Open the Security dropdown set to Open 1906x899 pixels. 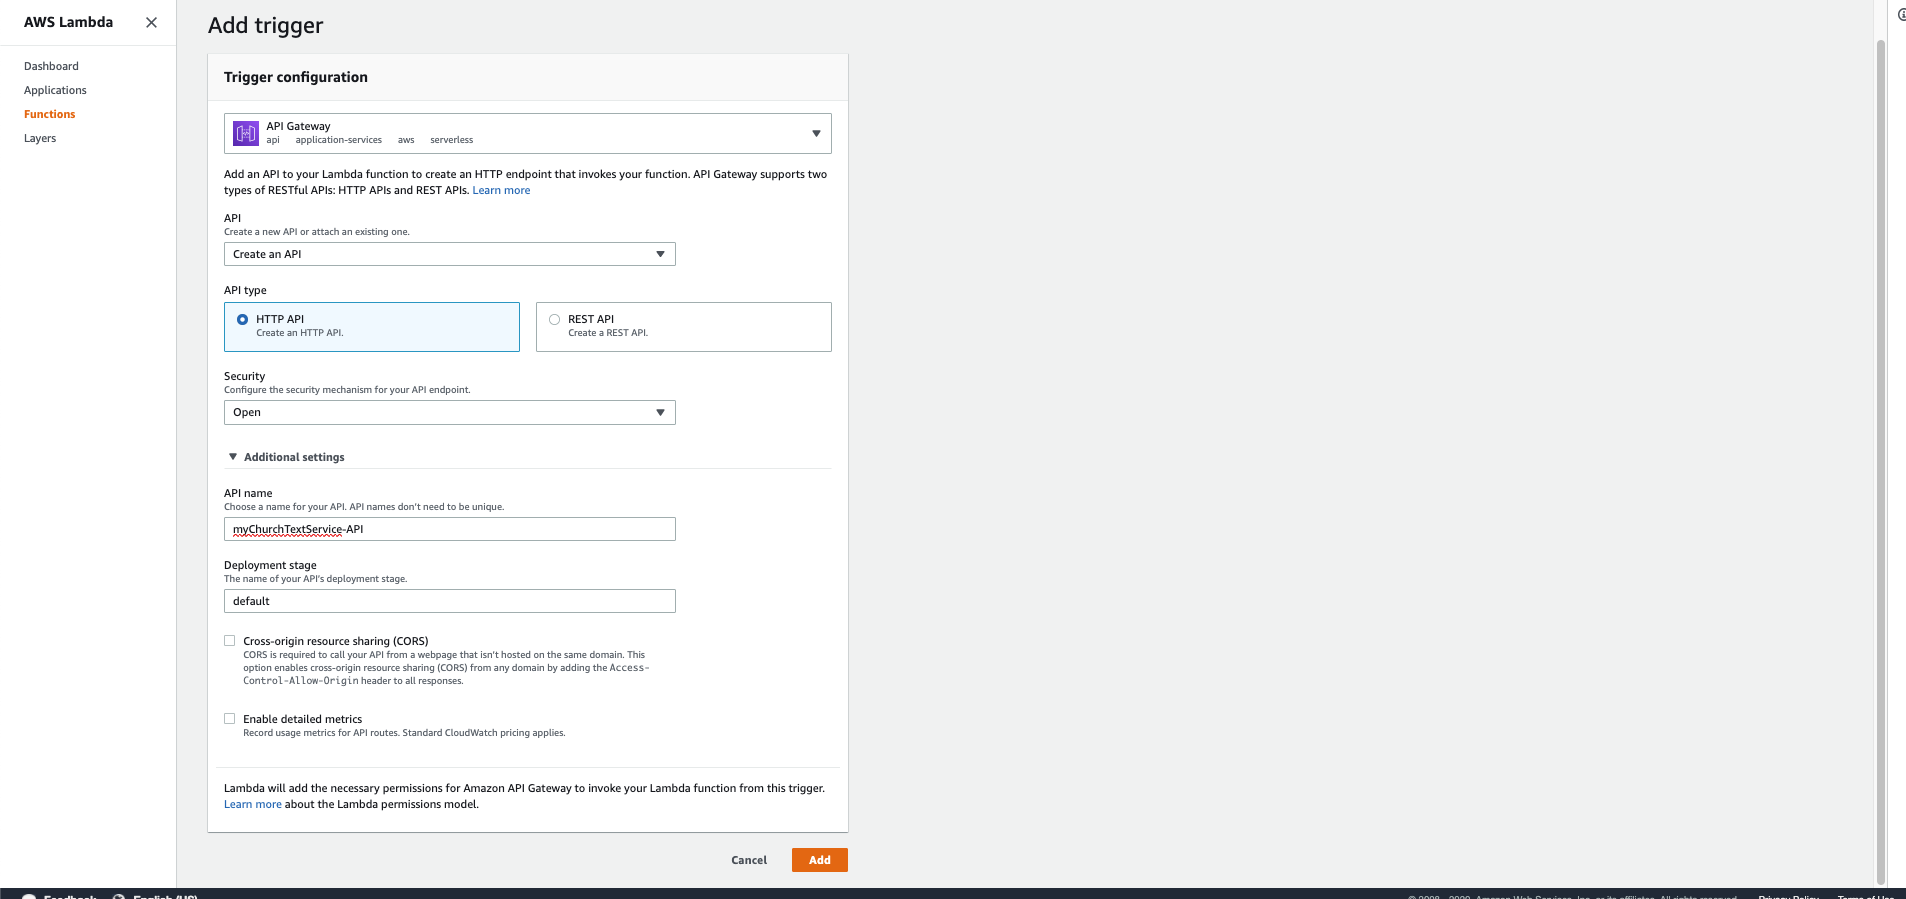450,412
